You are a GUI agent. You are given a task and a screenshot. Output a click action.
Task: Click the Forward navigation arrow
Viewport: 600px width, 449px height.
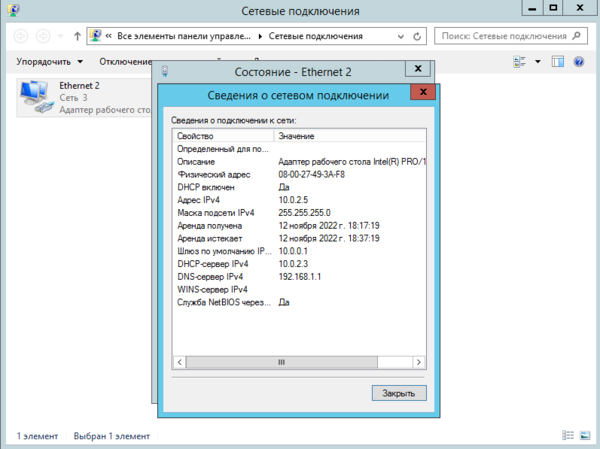[x=44, y=35]
